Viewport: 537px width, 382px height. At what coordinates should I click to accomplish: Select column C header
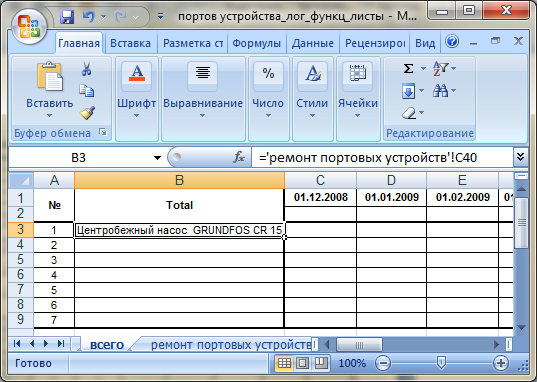pos(320,180)
